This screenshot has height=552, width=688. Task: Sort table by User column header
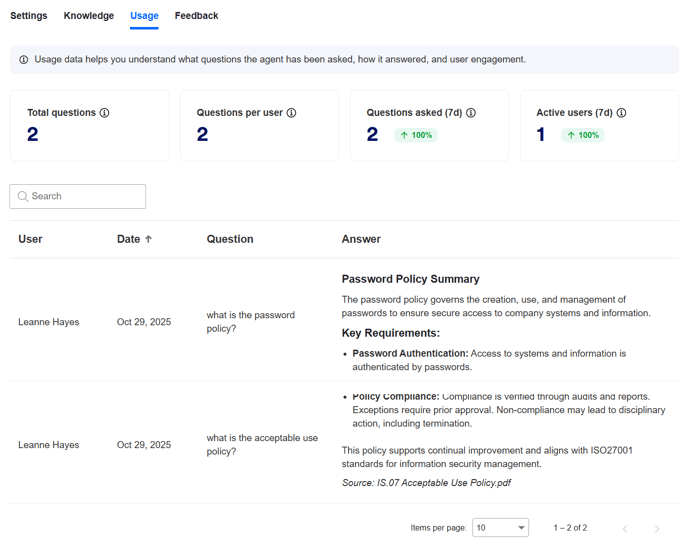coord(31,240)
